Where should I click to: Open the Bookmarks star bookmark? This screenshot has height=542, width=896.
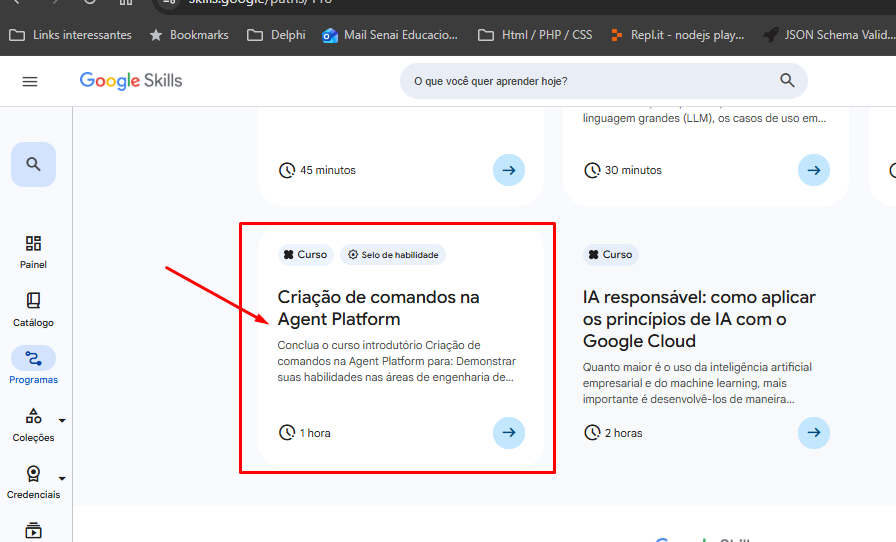tap(189, 35)
